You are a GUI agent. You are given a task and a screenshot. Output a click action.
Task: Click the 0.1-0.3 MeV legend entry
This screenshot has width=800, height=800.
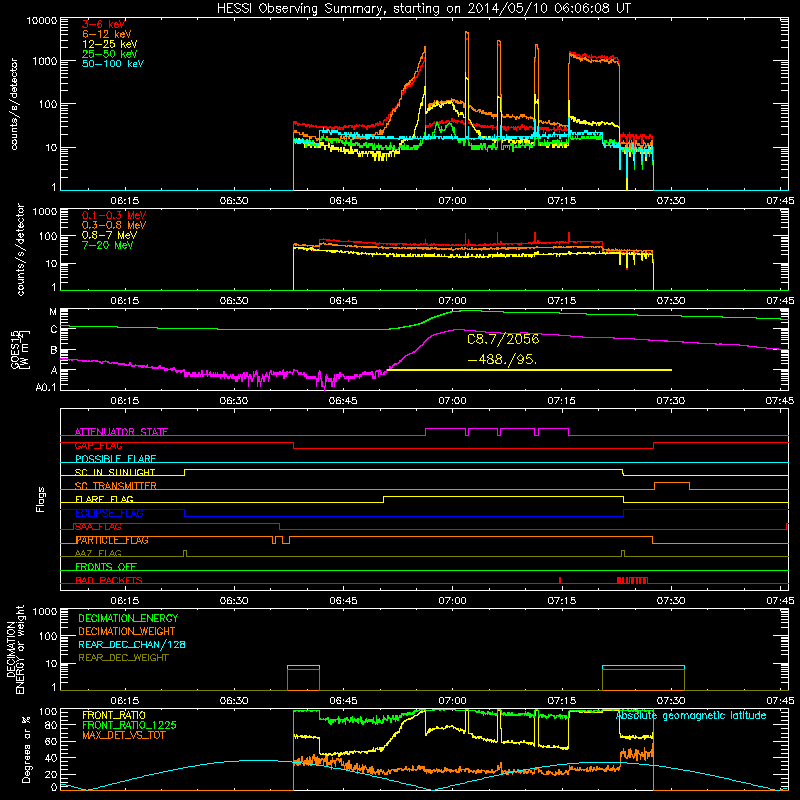tap(114, 215)
